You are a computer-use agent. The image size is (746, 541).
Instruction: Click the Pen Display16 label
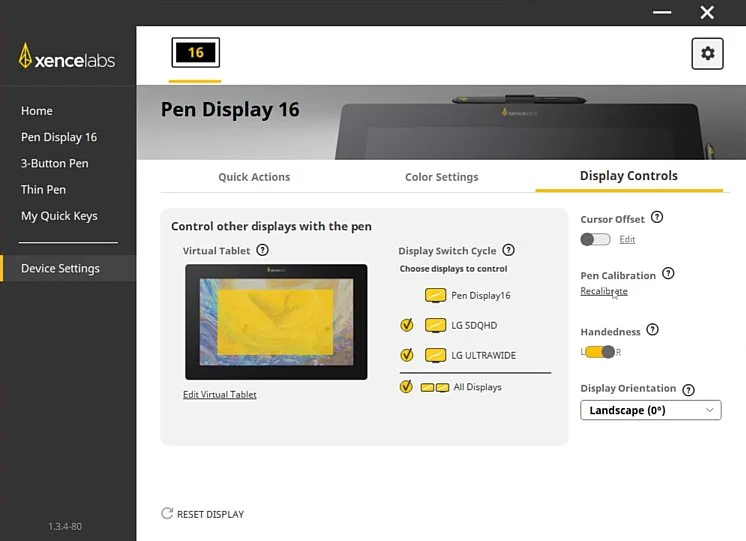coord(481,295)
